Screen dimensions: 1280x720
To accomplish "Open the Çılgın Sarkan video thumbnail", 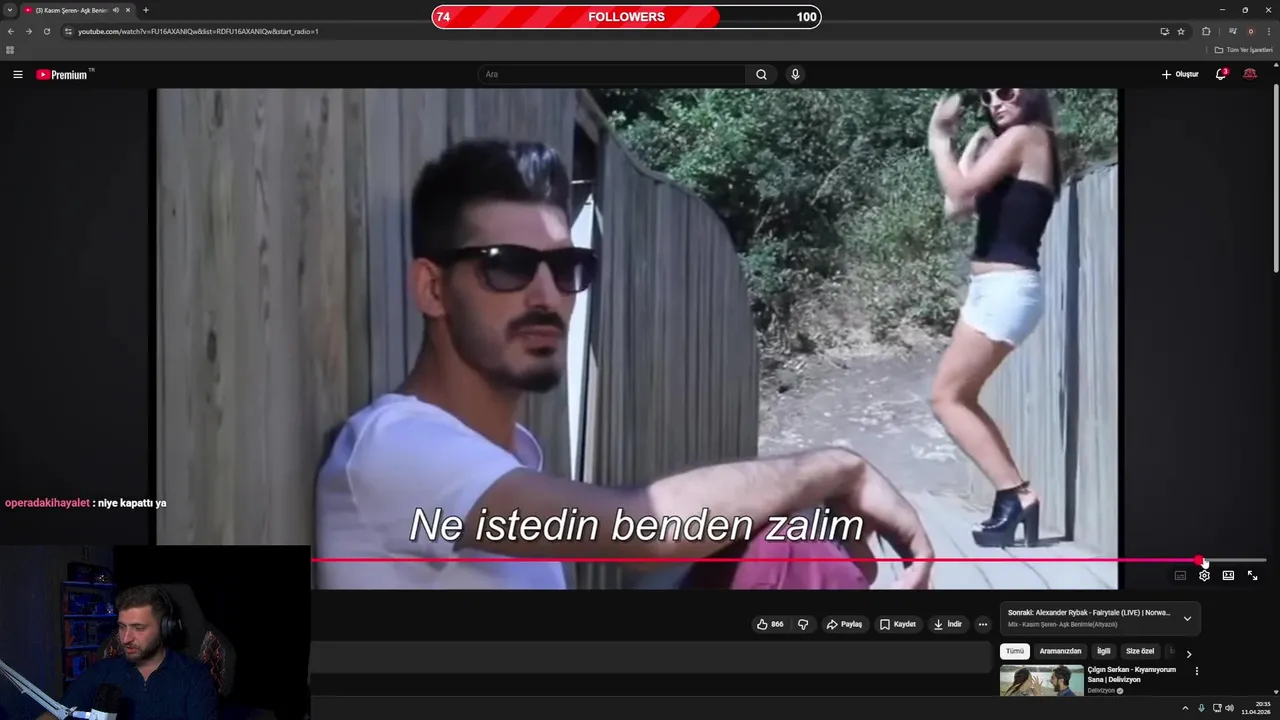I will (x=1041, y=680).
